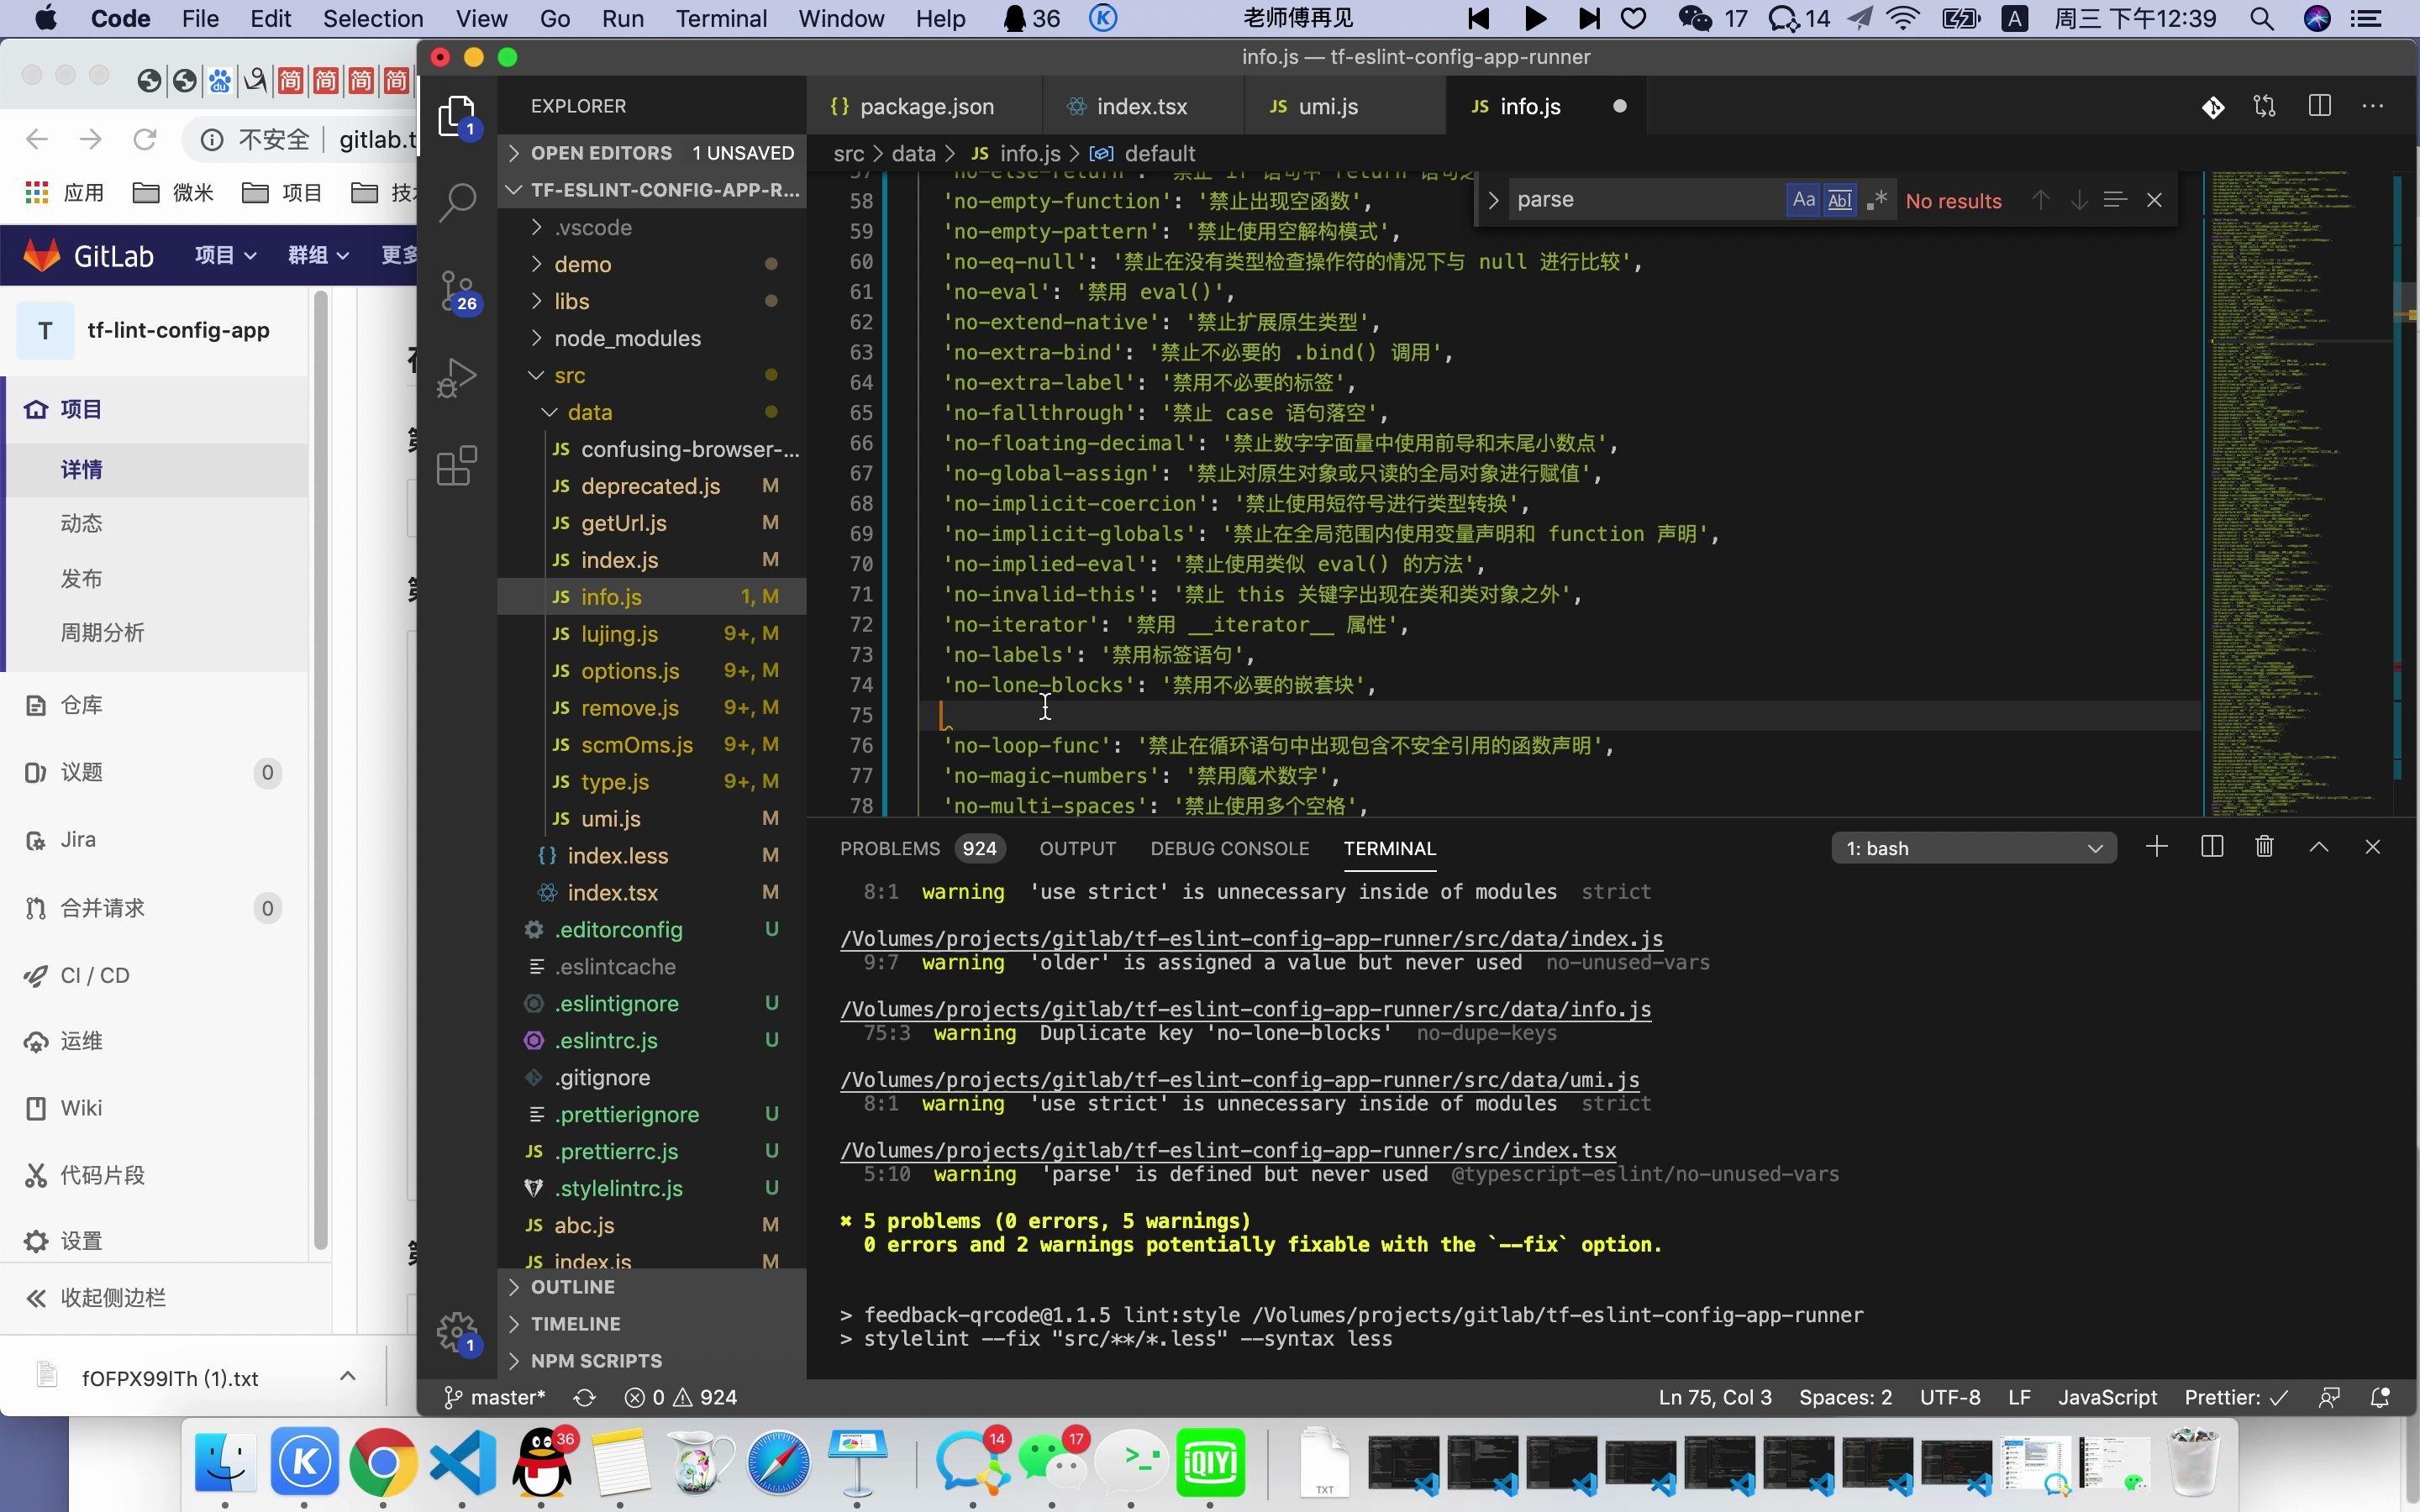Open the Run and Debug view
Viewport: 2420px width, 1512px height.
click(457, 377)
